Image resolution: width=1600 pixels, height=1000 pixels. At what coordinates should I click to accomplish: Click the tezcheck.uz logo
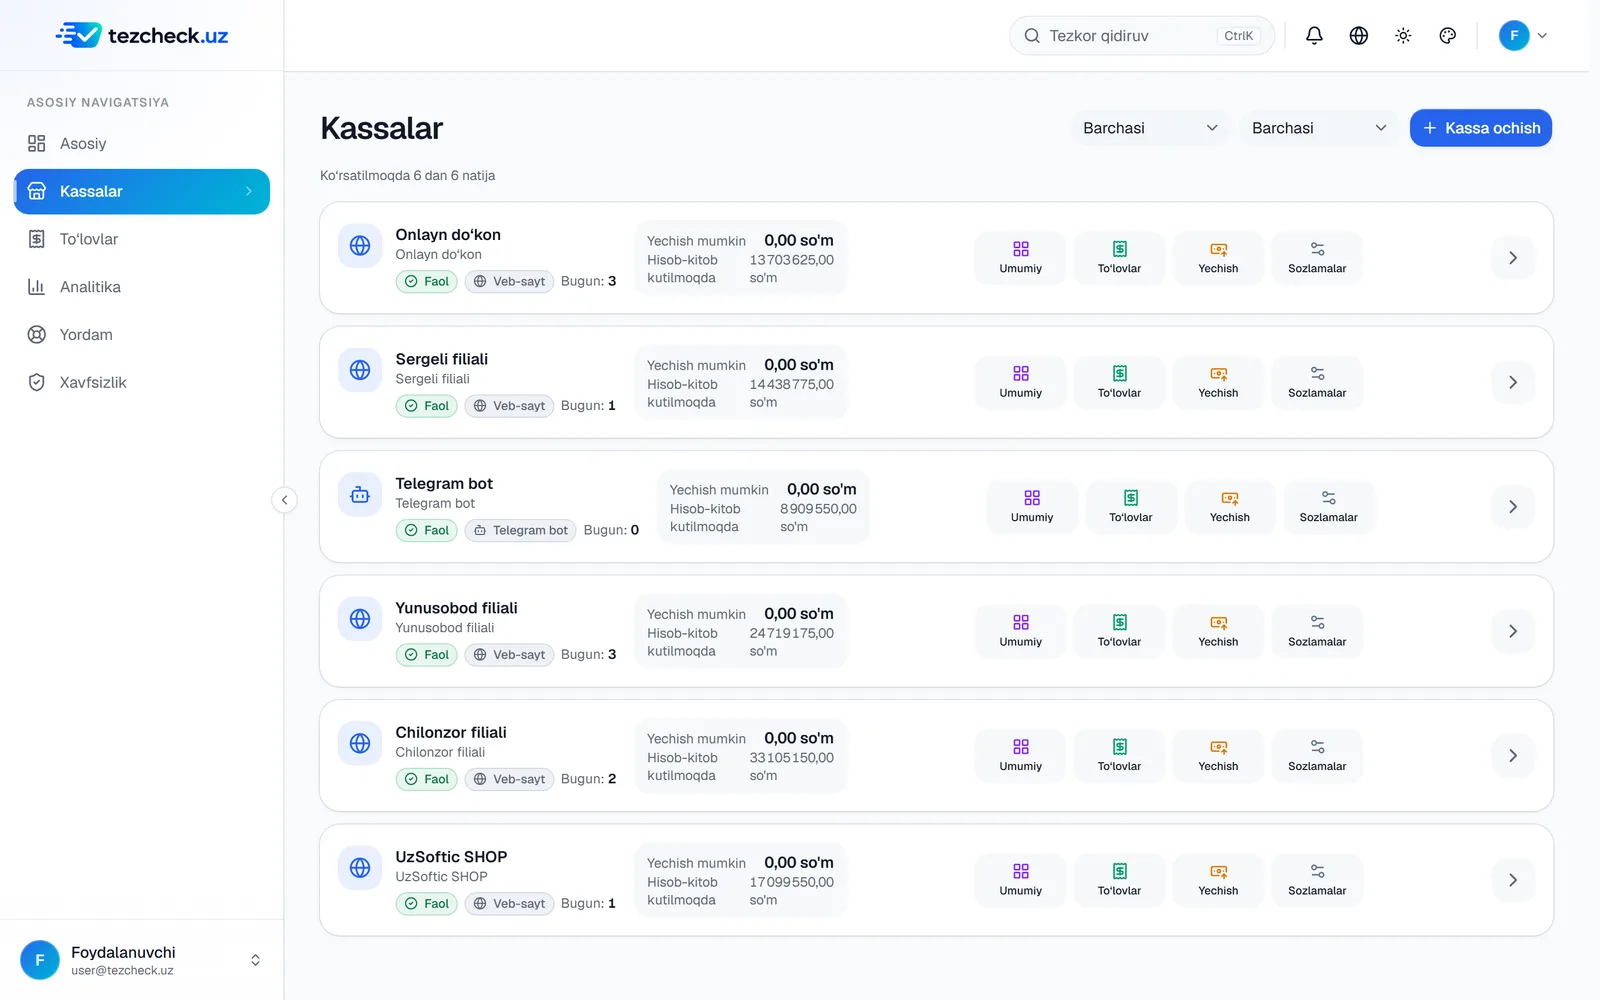(142, 36)
